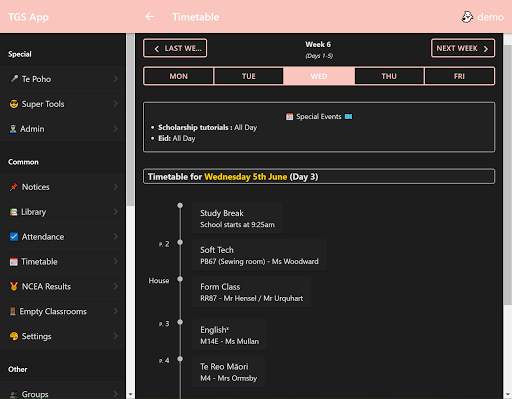Expand the Admin chevron
Screen dimensions: 512x399
(115, 129)
